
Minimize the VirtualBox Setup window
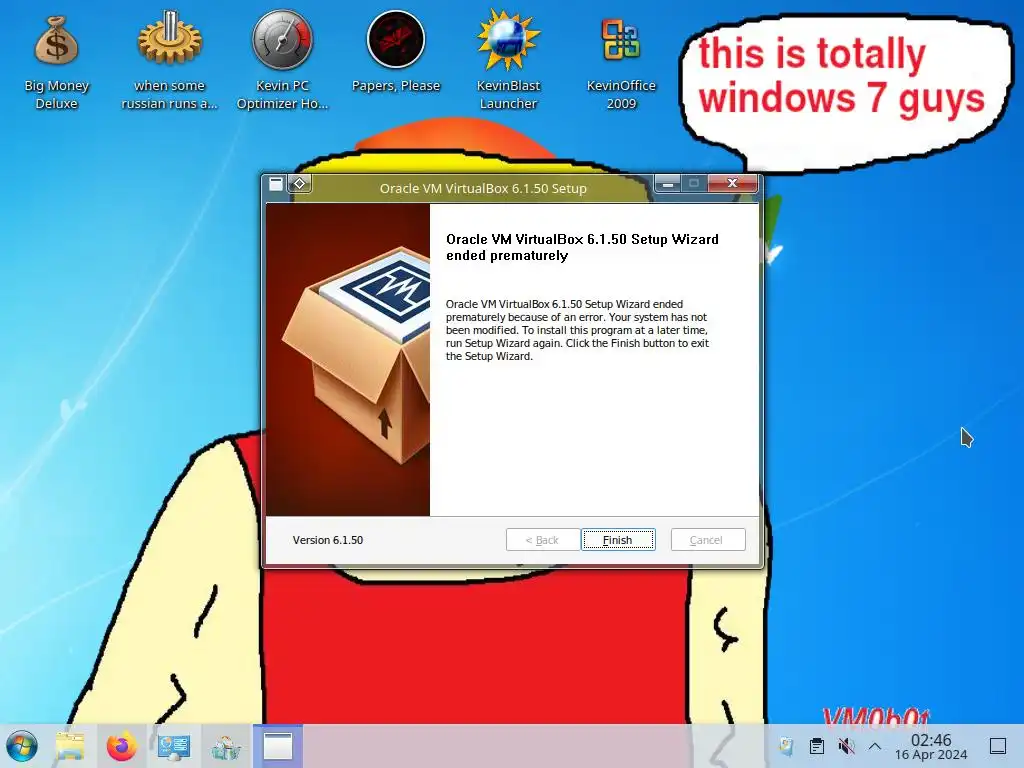667,184
